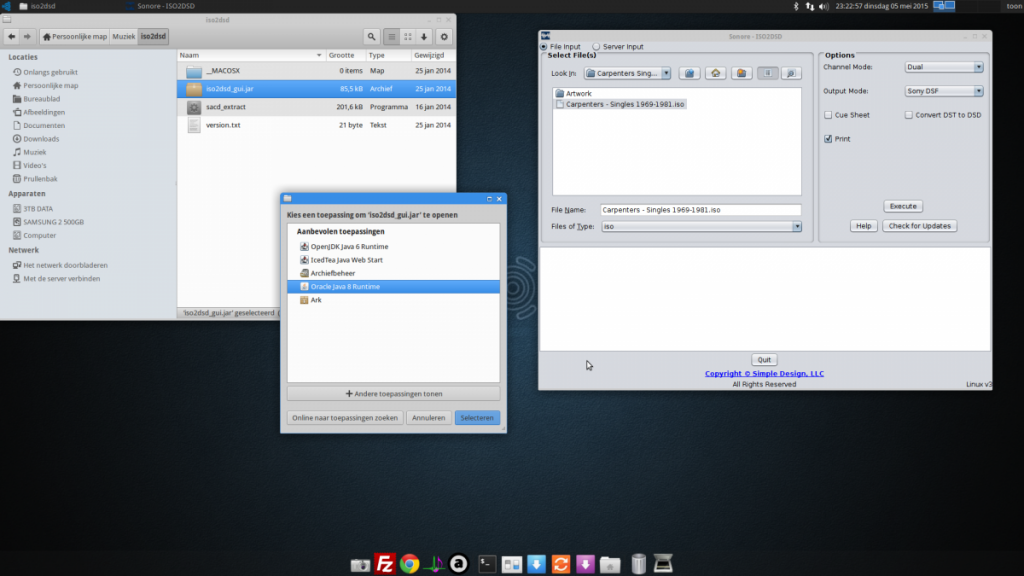Check Convert DST to DSD option
Screen dimensions: 1024x576
(x=909, y=115)
